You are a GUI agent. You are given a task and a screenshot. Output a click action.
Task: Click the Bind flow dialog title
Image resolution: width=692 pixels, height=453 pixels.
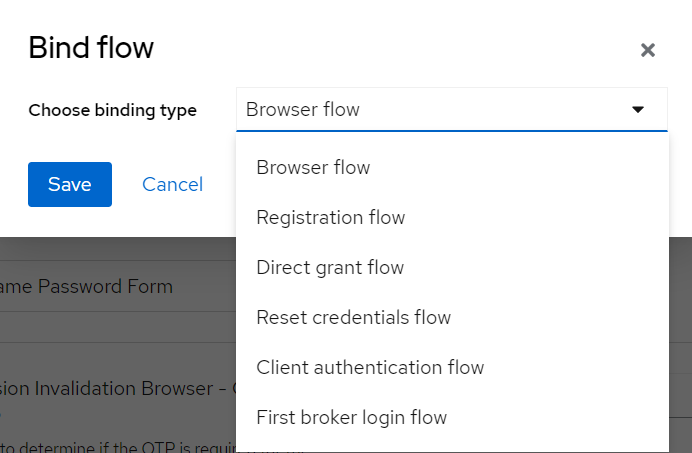pyautogui.click(x=91, y=47)
